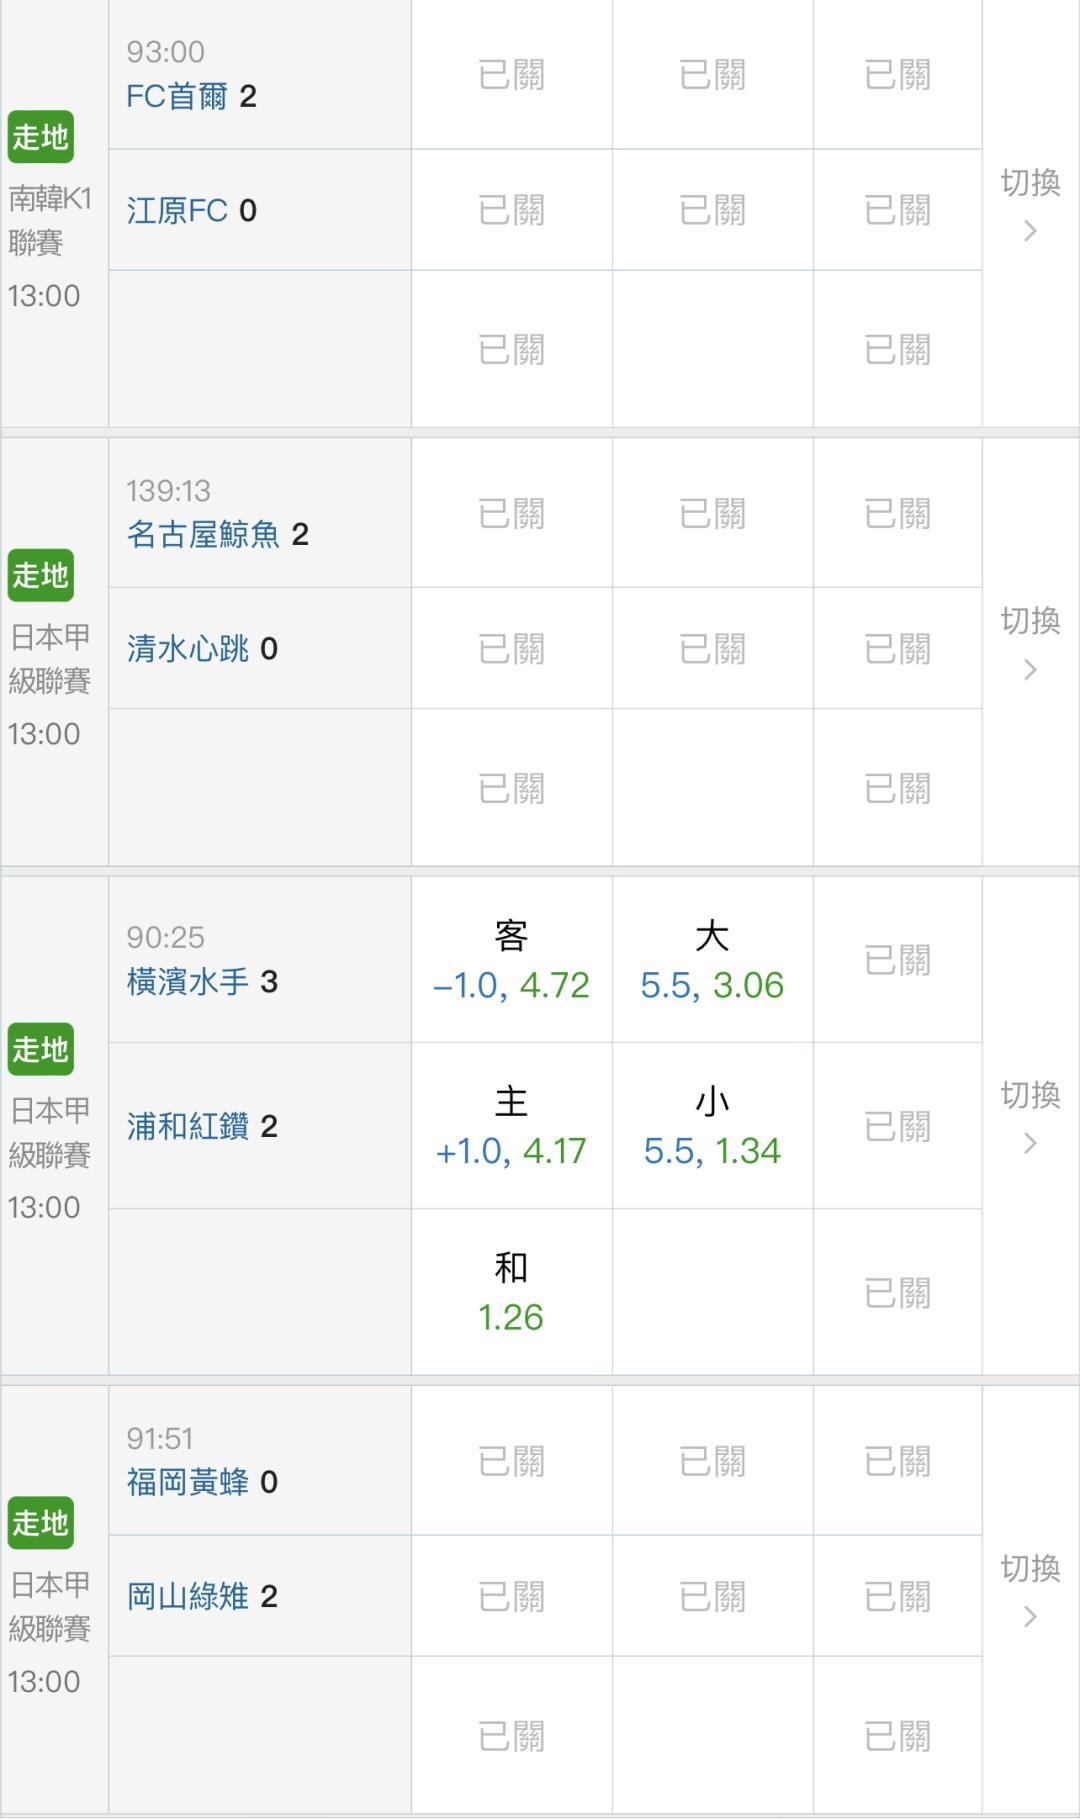Viewport: 1080px width, 1819px height.
Task: Open 岡山綠雉 team link
Action: tap(188, 1596)
